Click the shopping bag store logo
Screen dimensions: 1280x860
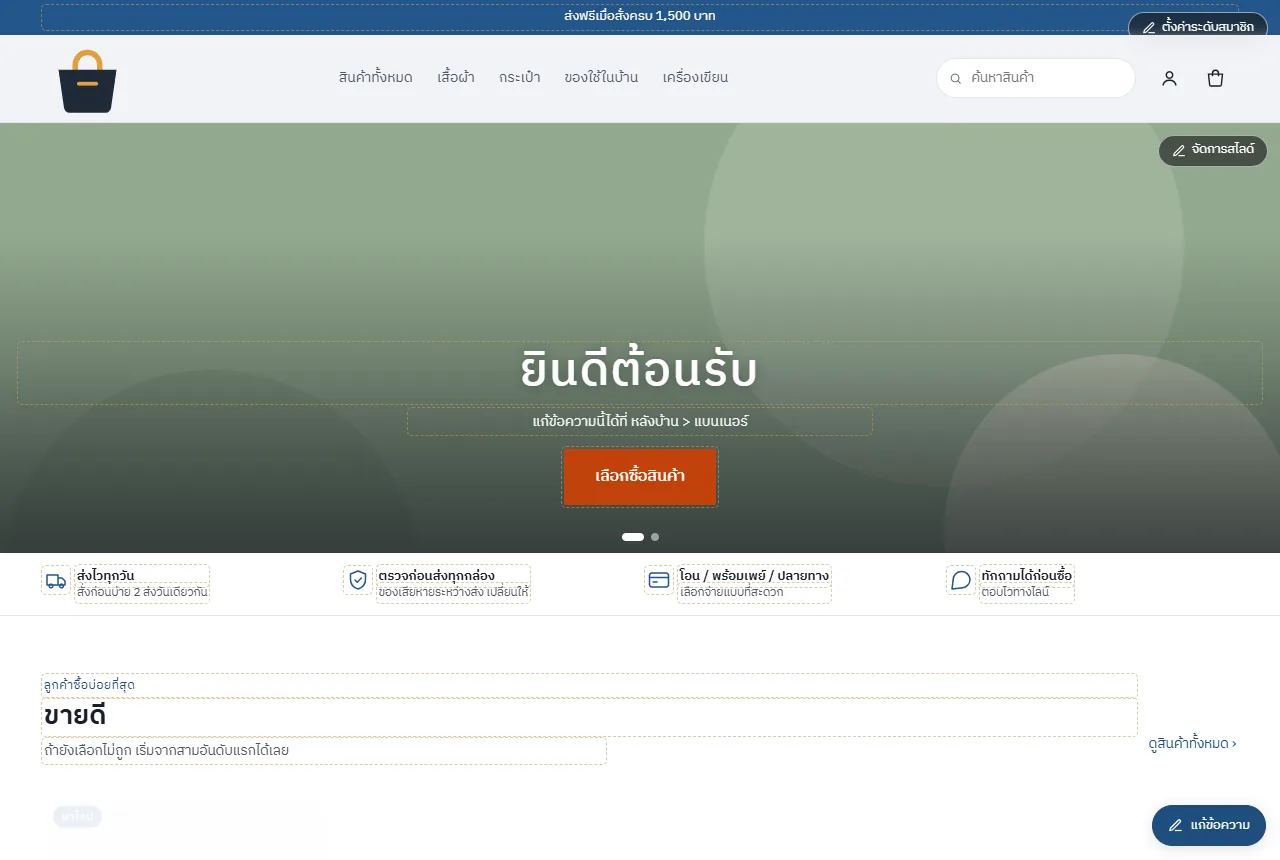click(x=88, y=81)
